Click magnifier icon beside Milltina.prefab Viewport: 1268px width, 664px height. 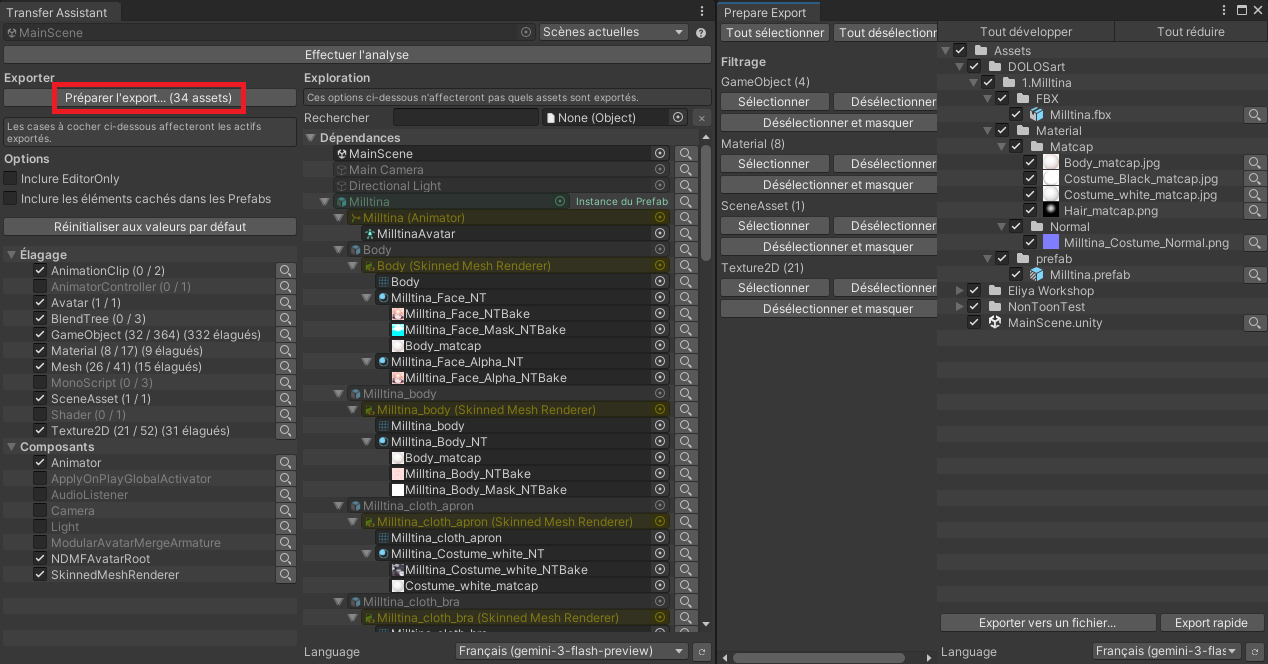coord(1254,275)
